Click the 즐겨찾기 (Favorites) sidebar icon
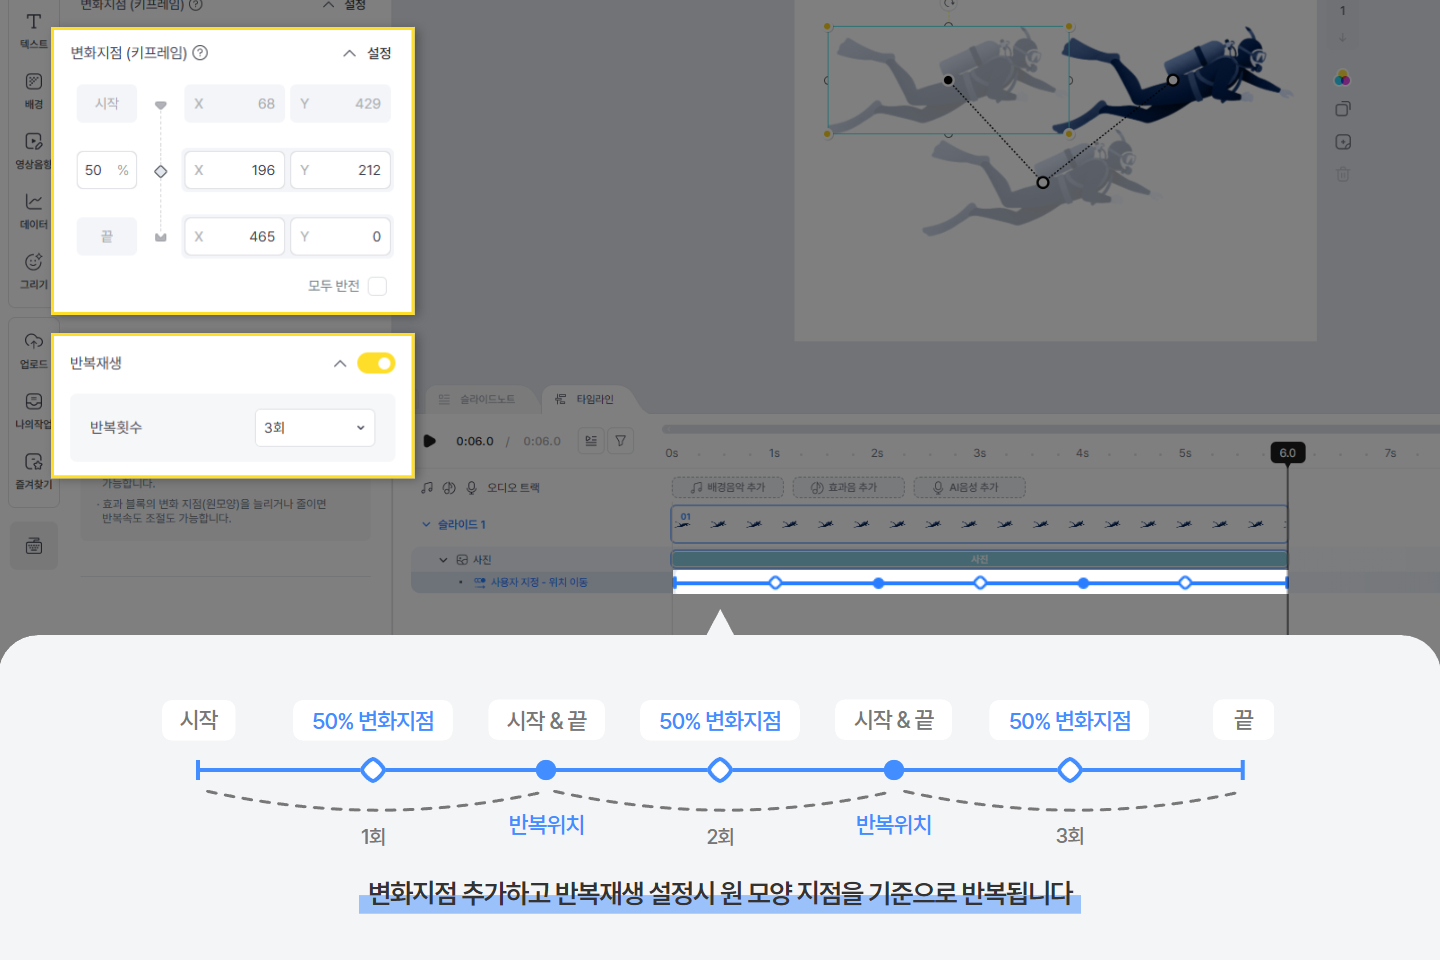The image size is (1440, 960). tap(33, 469)
